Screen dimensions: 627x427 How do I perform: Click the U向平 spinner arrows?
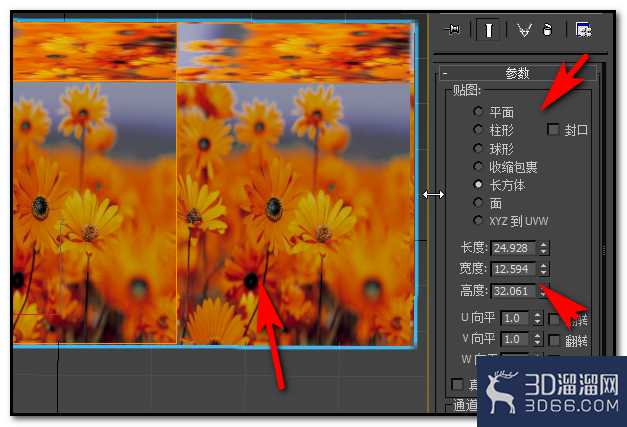click(538, 318)
